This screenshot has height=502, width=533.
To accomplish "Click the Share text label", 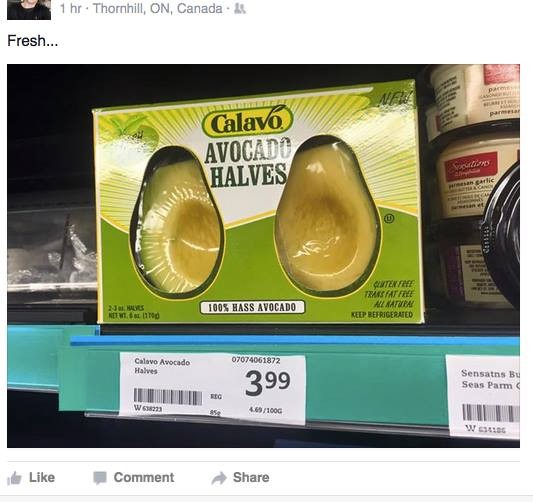I will (x=251, y=478).
